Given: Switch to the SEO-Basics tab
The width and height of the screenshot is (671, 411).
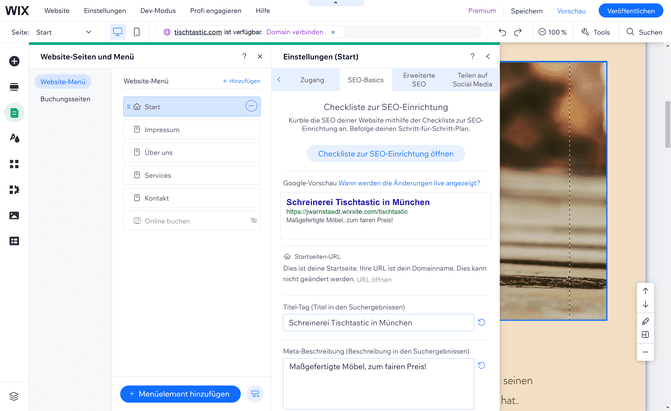Looking at the screenshot, I should pos(365,80).
